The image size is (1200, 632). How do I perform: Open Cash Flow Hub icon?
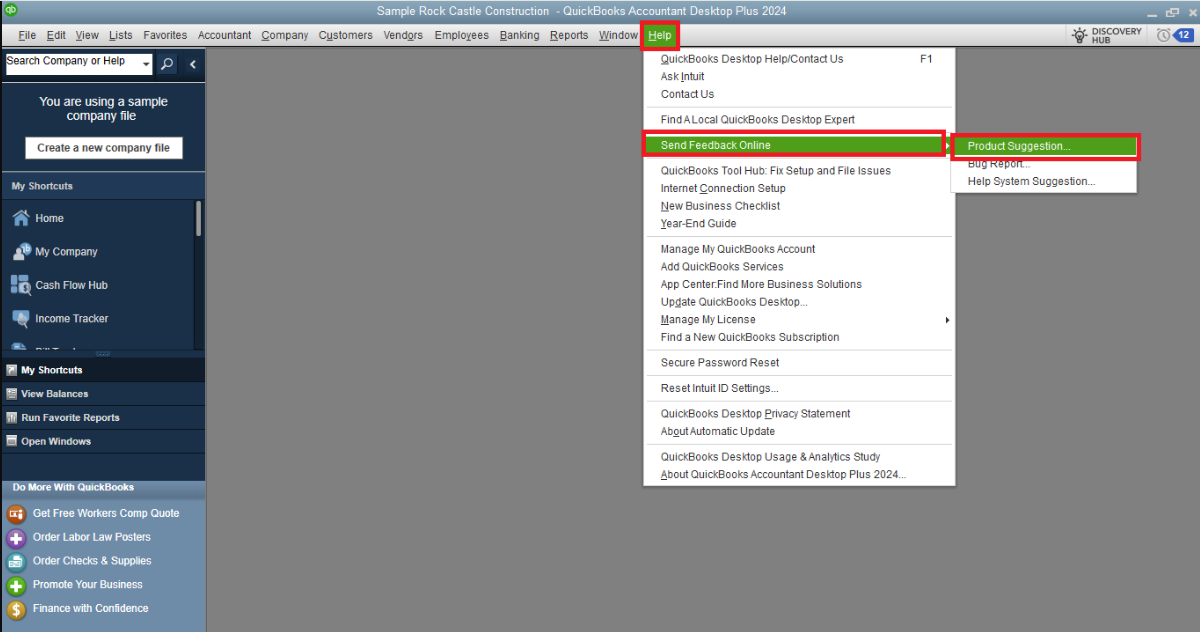(x=20, y=285)
